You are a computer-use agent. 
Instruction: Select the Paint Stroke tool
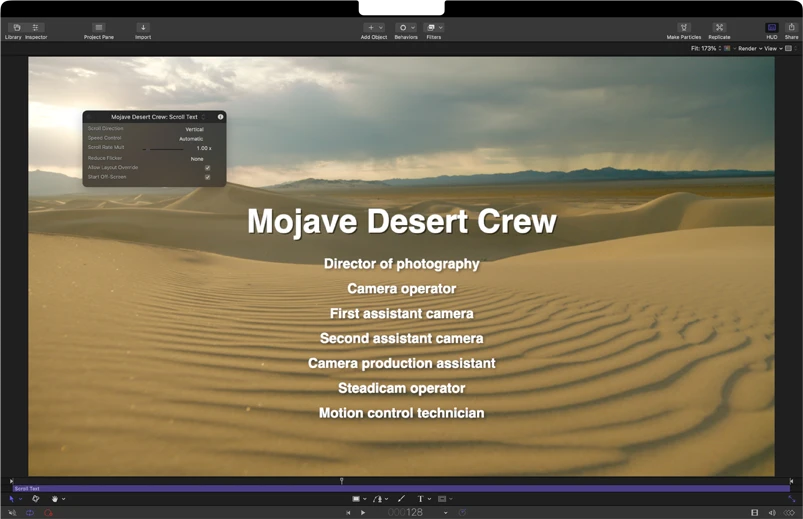coord(401,499)
